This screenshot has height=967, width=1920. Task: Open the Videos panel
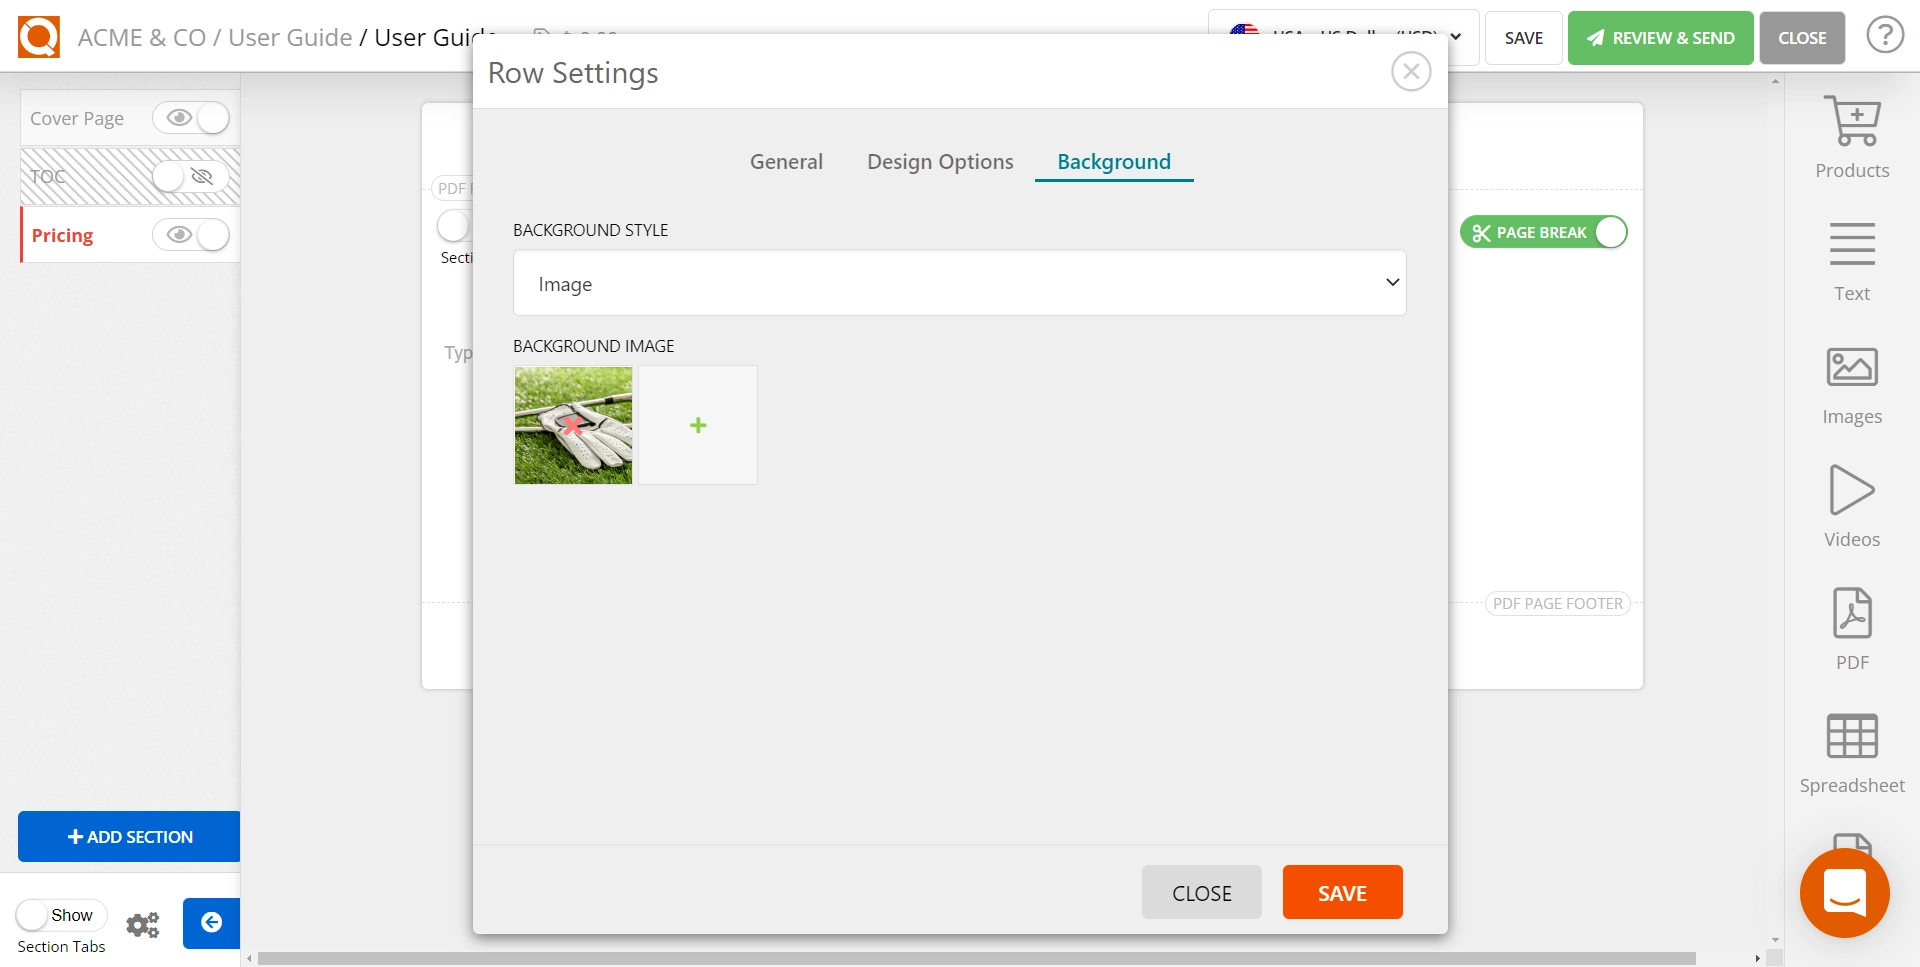coord(1851,502)
